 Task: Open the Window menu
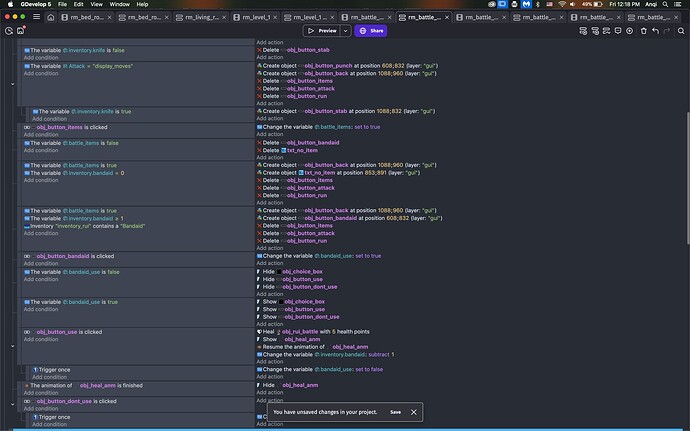pos(120,4)
